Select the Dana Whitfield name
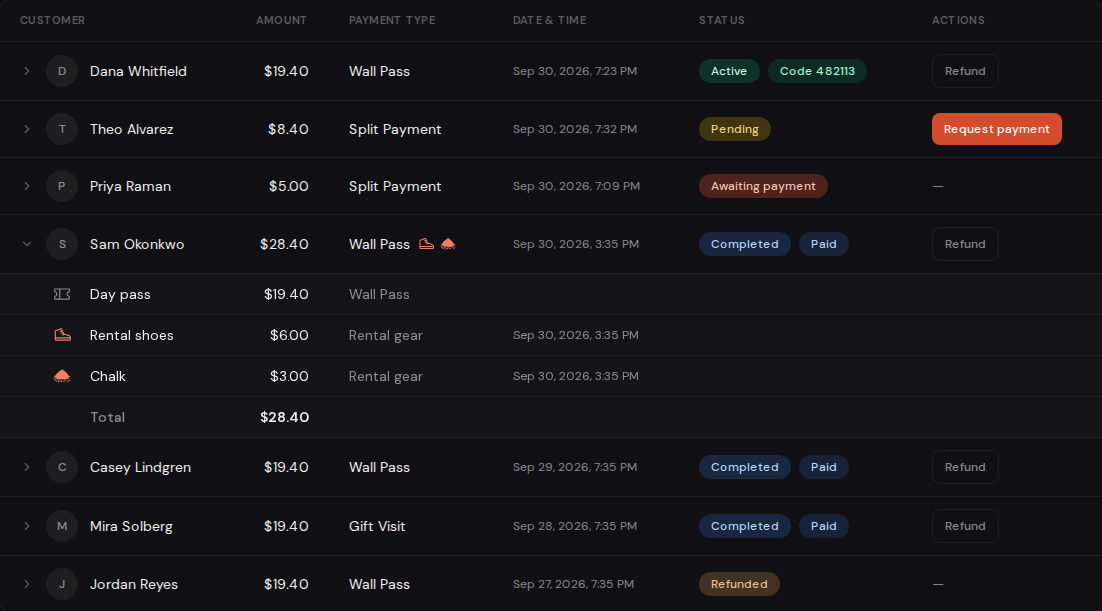 [138, 71]
